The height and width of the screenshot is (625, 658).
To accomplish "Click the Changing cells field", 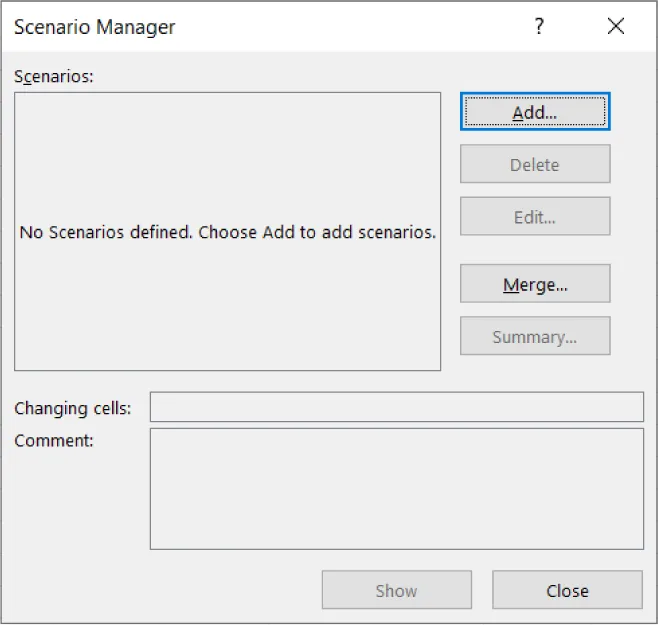I will (396, 407).
